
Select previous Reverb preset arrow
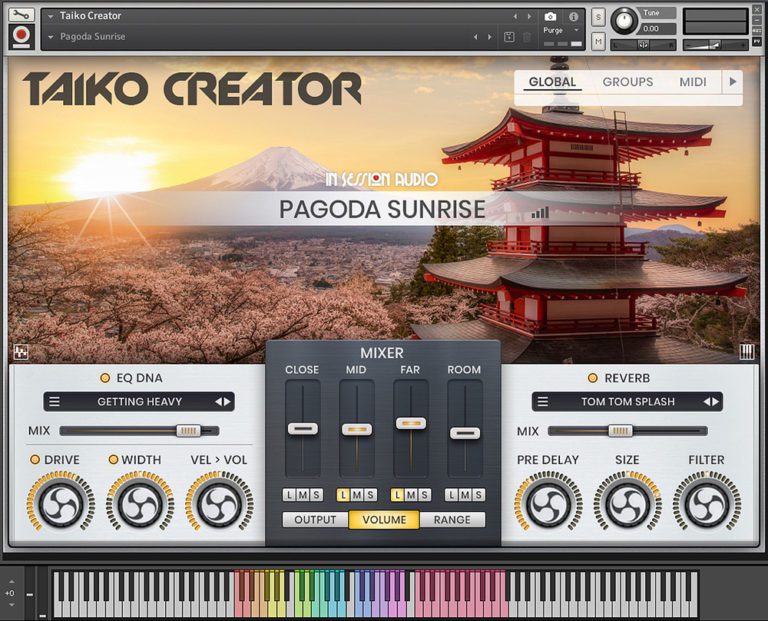coord(707,402)
